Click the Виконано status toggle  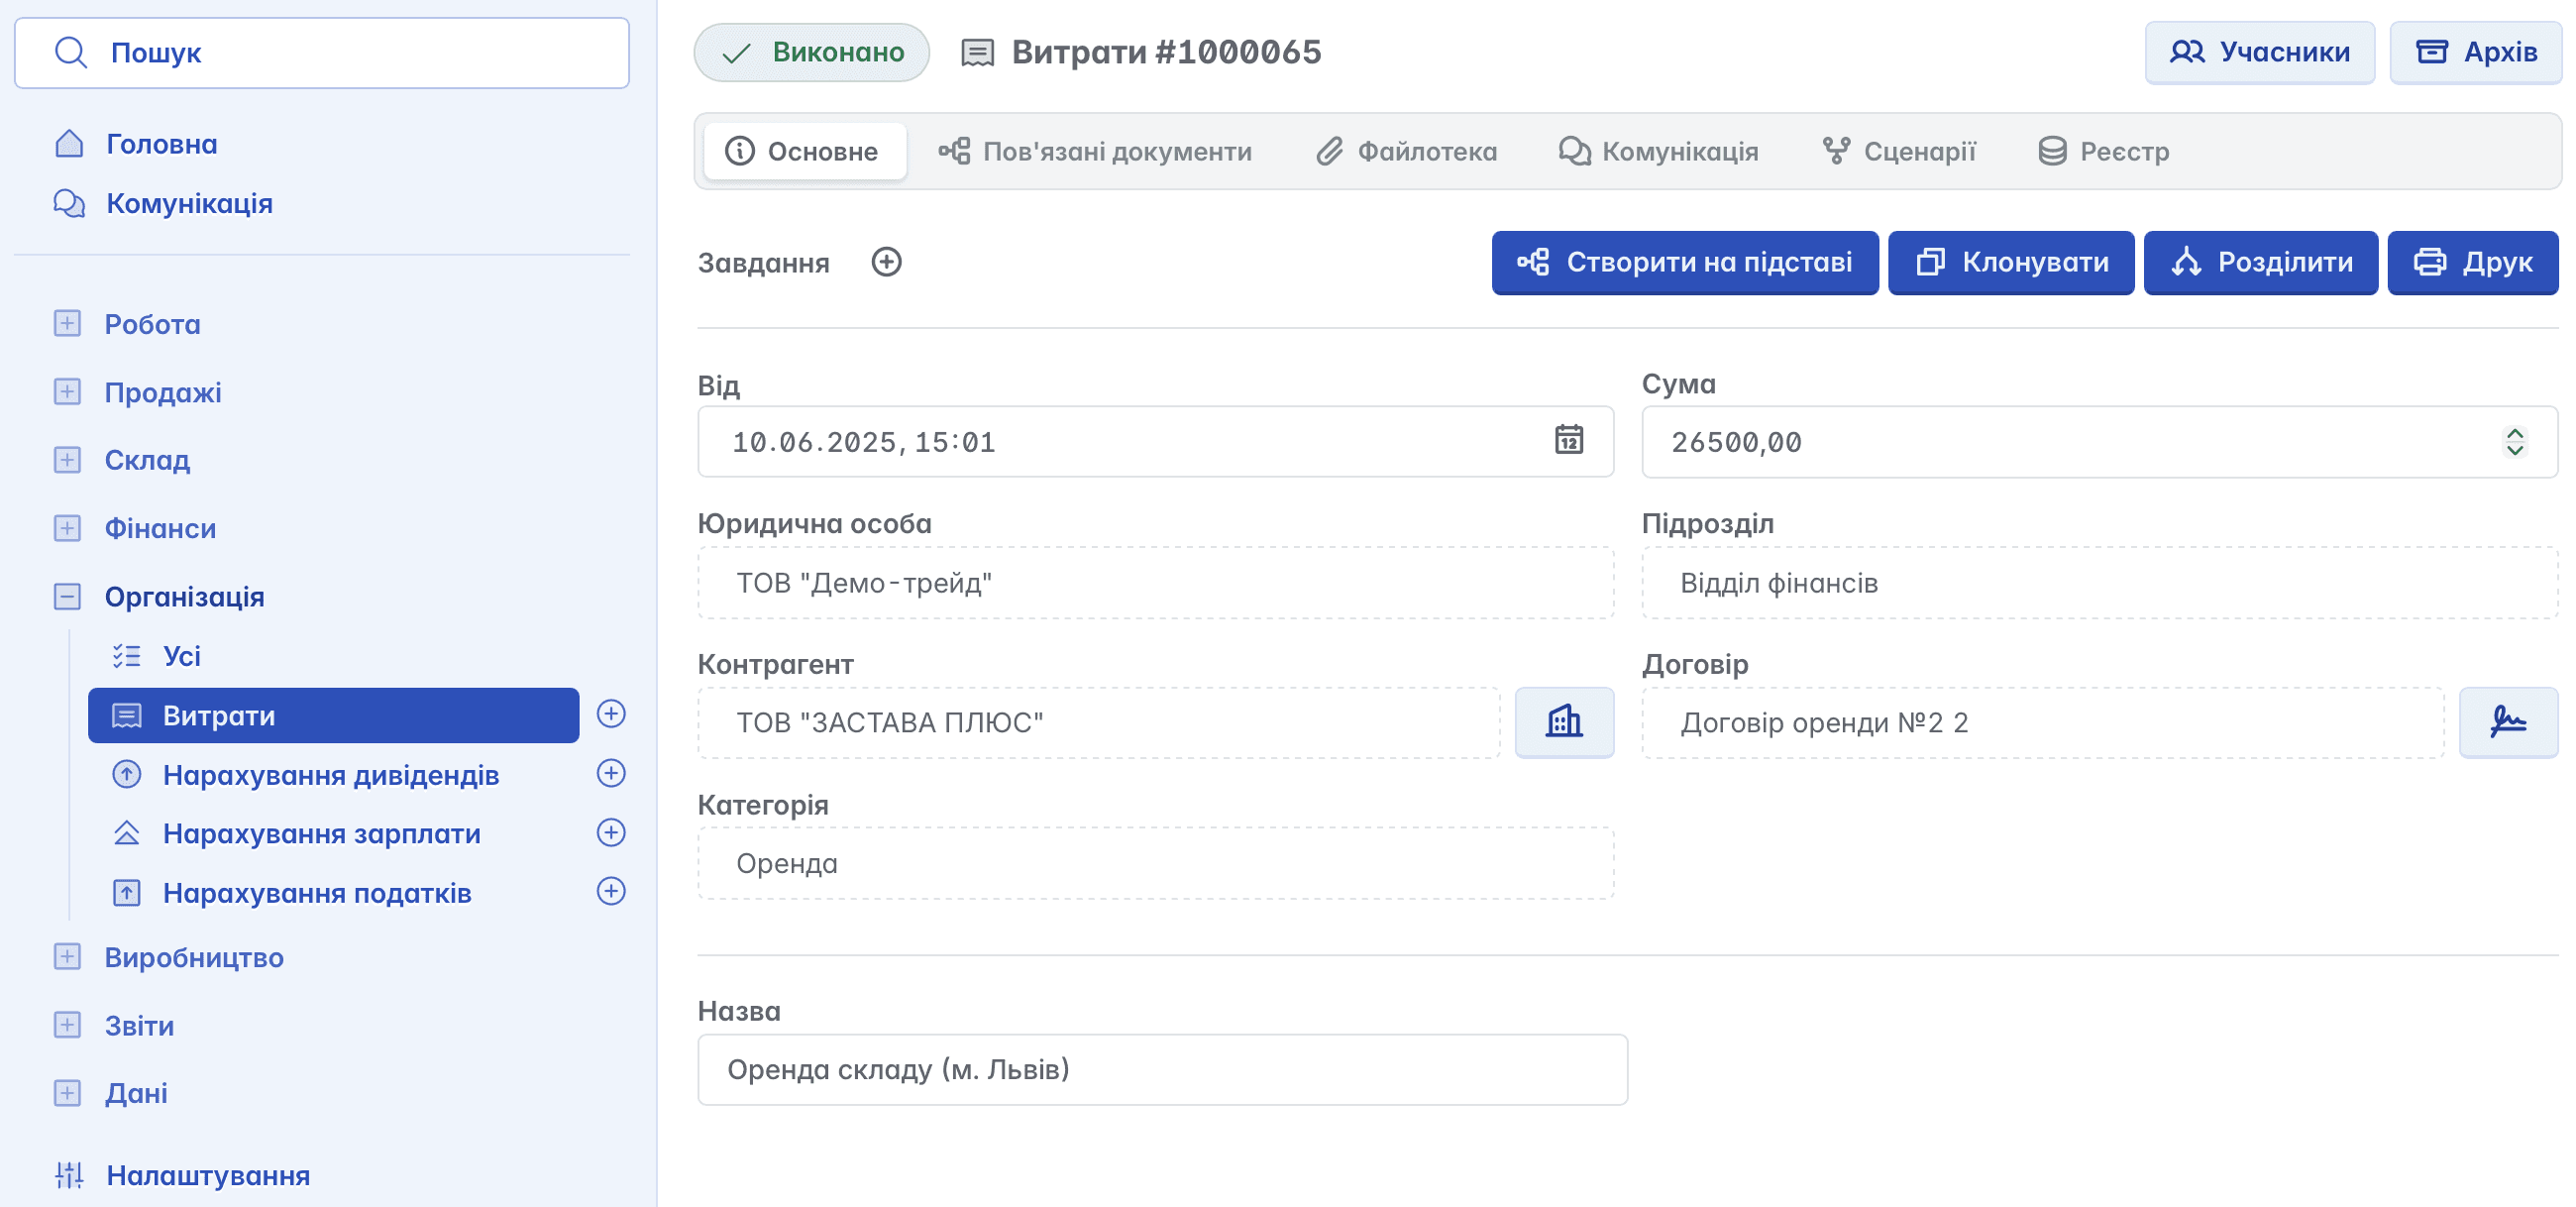click(x=811, y=52)
